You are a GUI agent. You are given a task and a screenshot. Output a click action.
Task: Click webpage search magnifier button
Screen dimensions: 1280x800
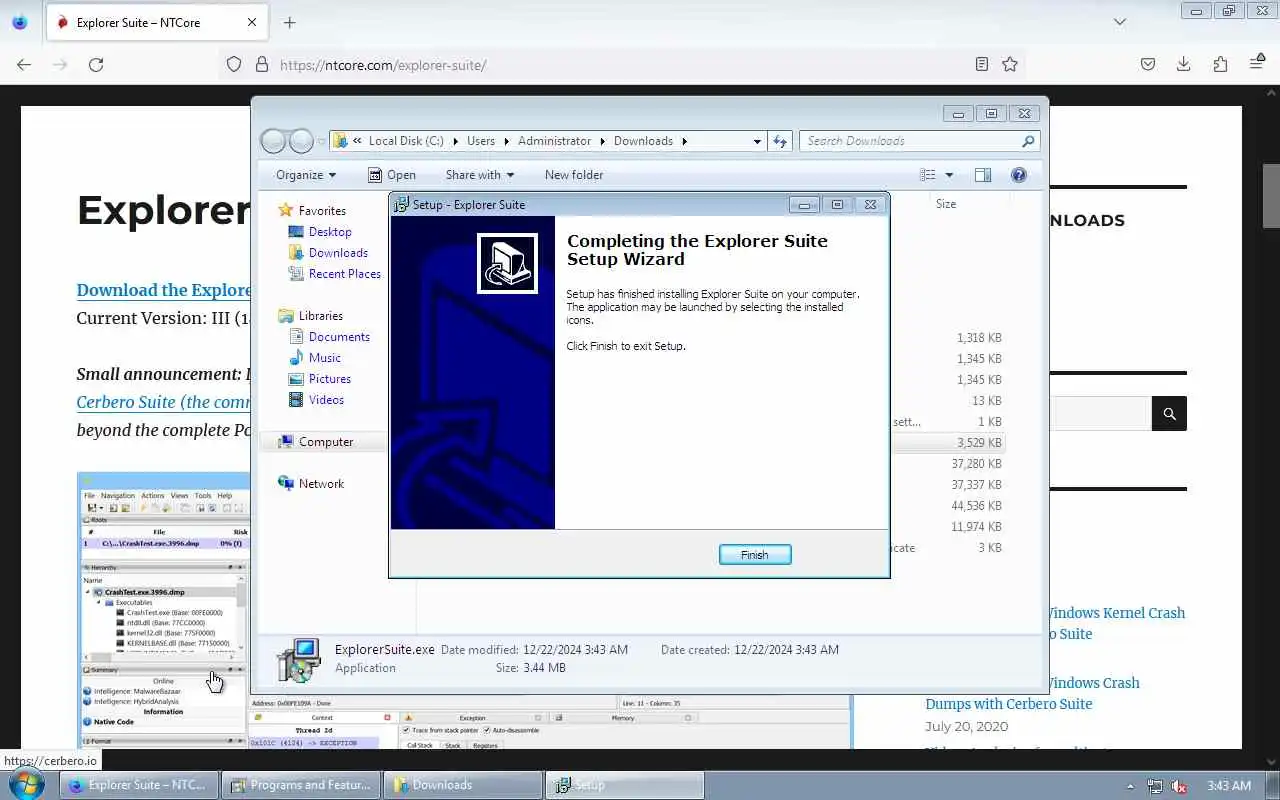point(1169,414)
